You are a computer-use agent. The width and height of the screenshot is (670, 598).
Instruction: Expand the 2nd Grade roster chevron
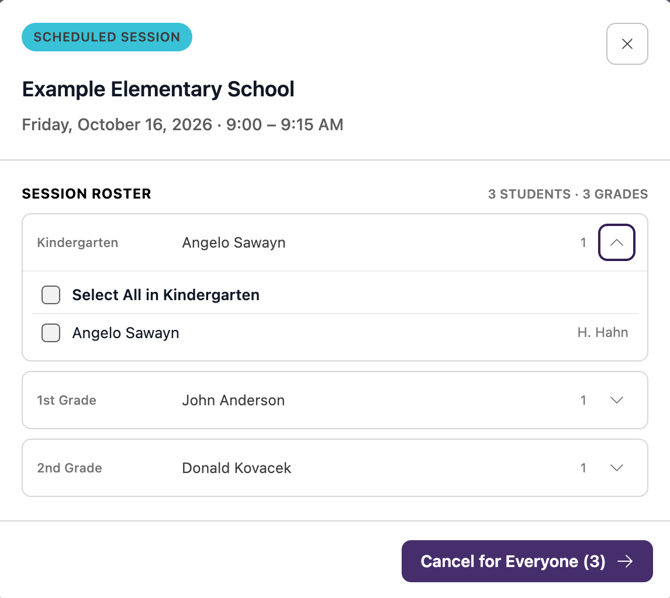(x=617, y=468)
